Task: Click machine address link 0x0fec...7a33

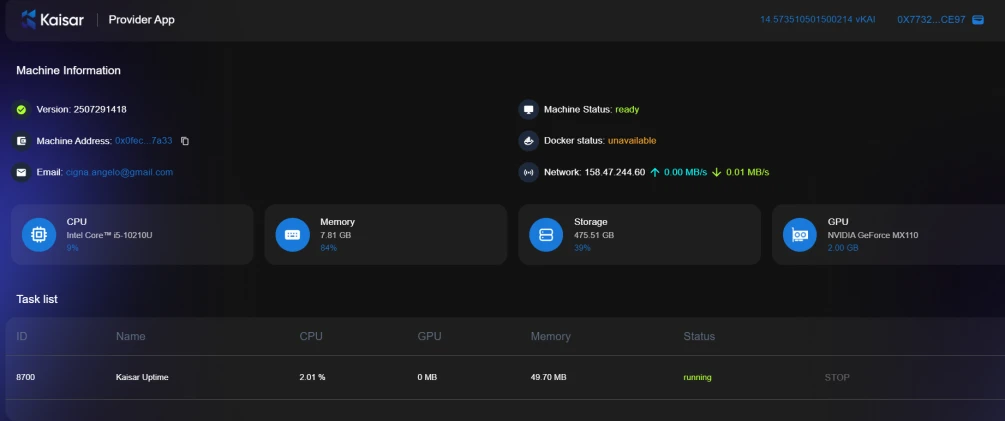Action: coord(144,141)
